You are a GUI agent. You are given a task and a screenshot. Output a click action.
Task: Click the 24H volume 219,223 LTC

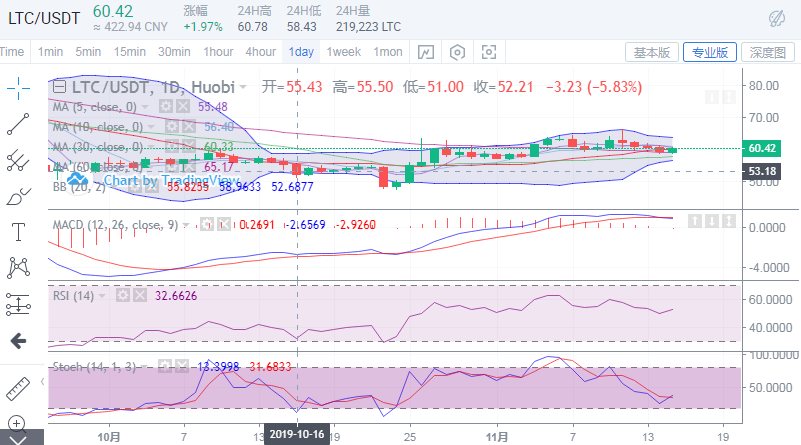pyautogui.click(x=368, y=27)
